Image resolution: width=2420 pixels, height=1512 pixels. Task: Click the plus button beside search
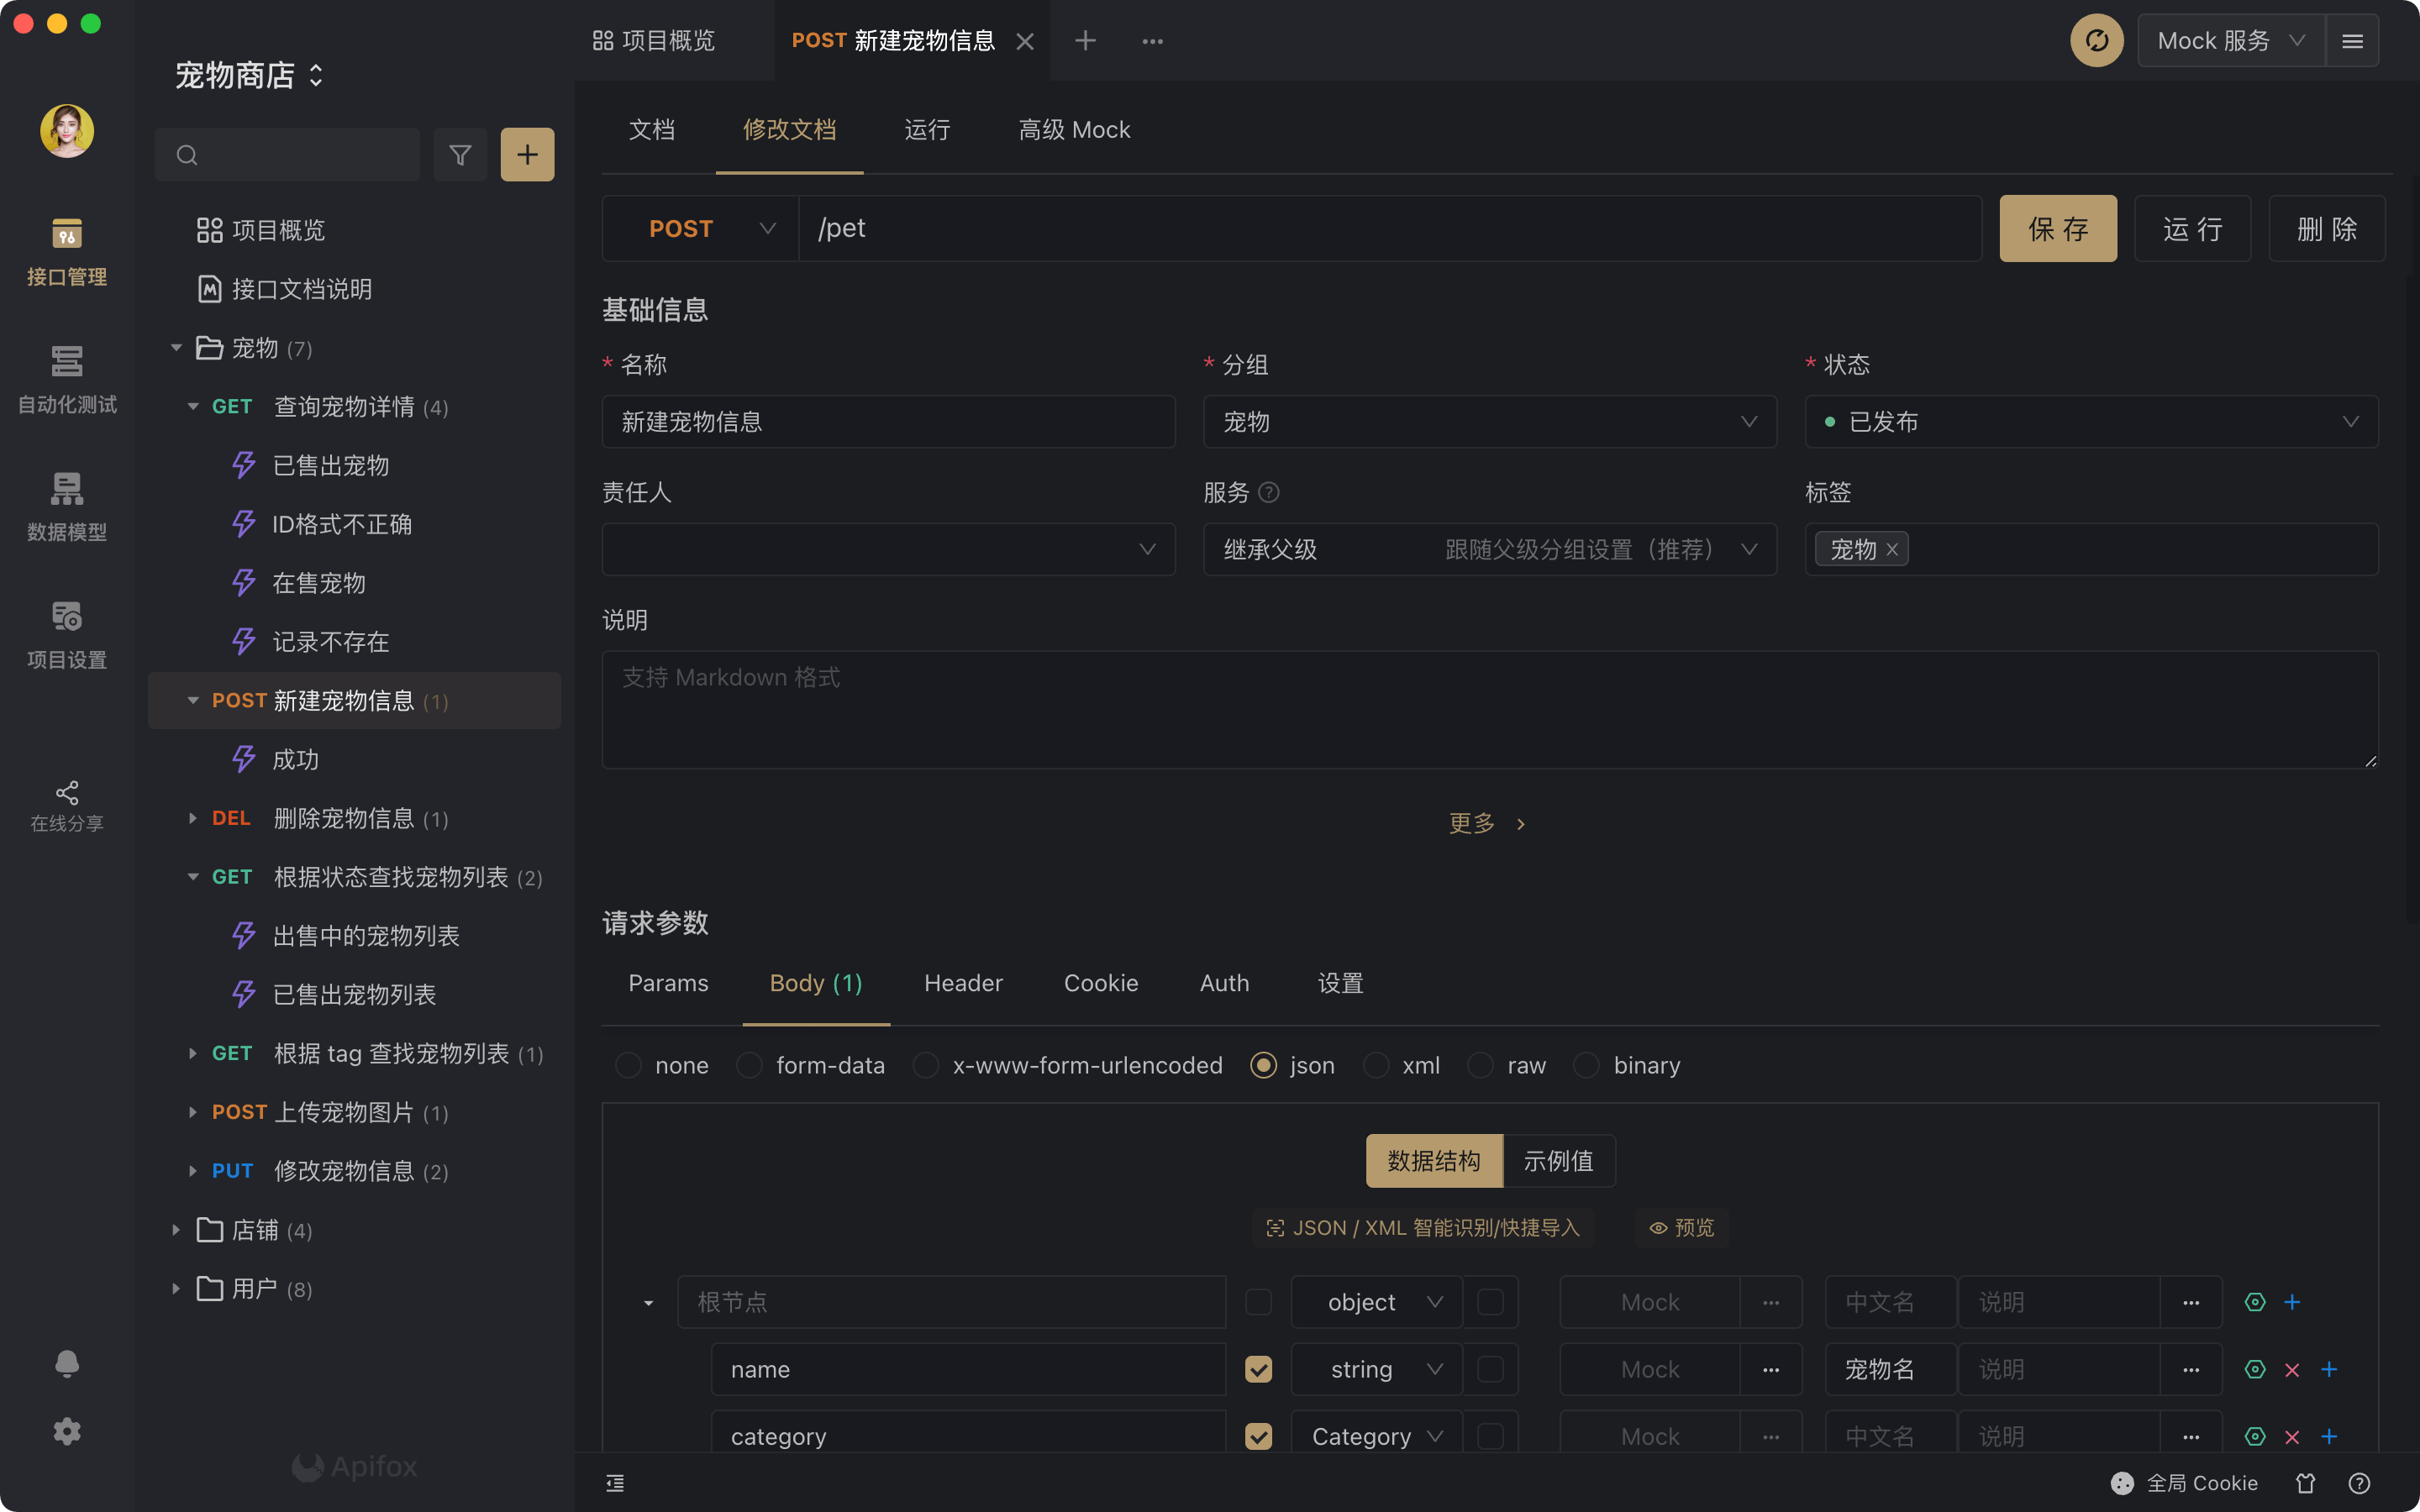[x=527, y=155]
